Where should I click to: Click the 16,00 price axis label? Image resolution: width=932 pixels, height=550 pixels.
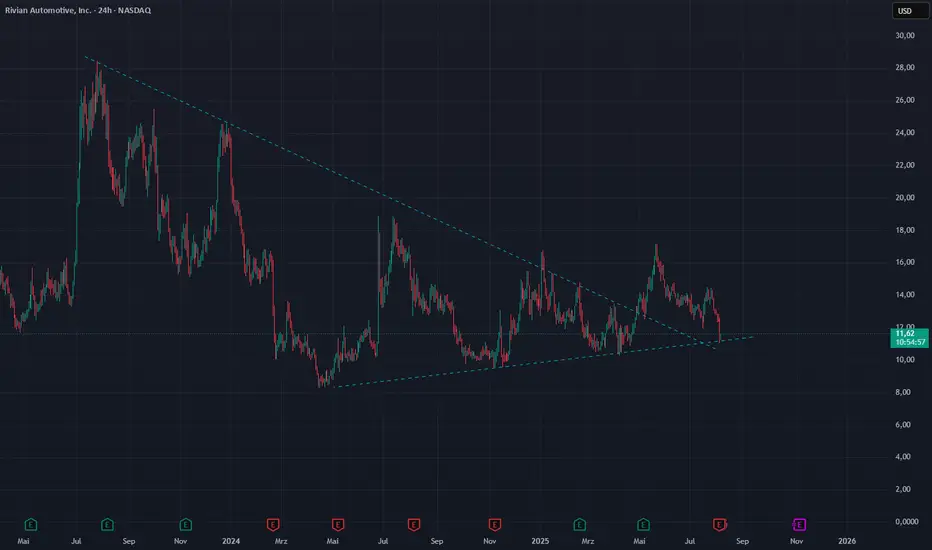(905, 262)
